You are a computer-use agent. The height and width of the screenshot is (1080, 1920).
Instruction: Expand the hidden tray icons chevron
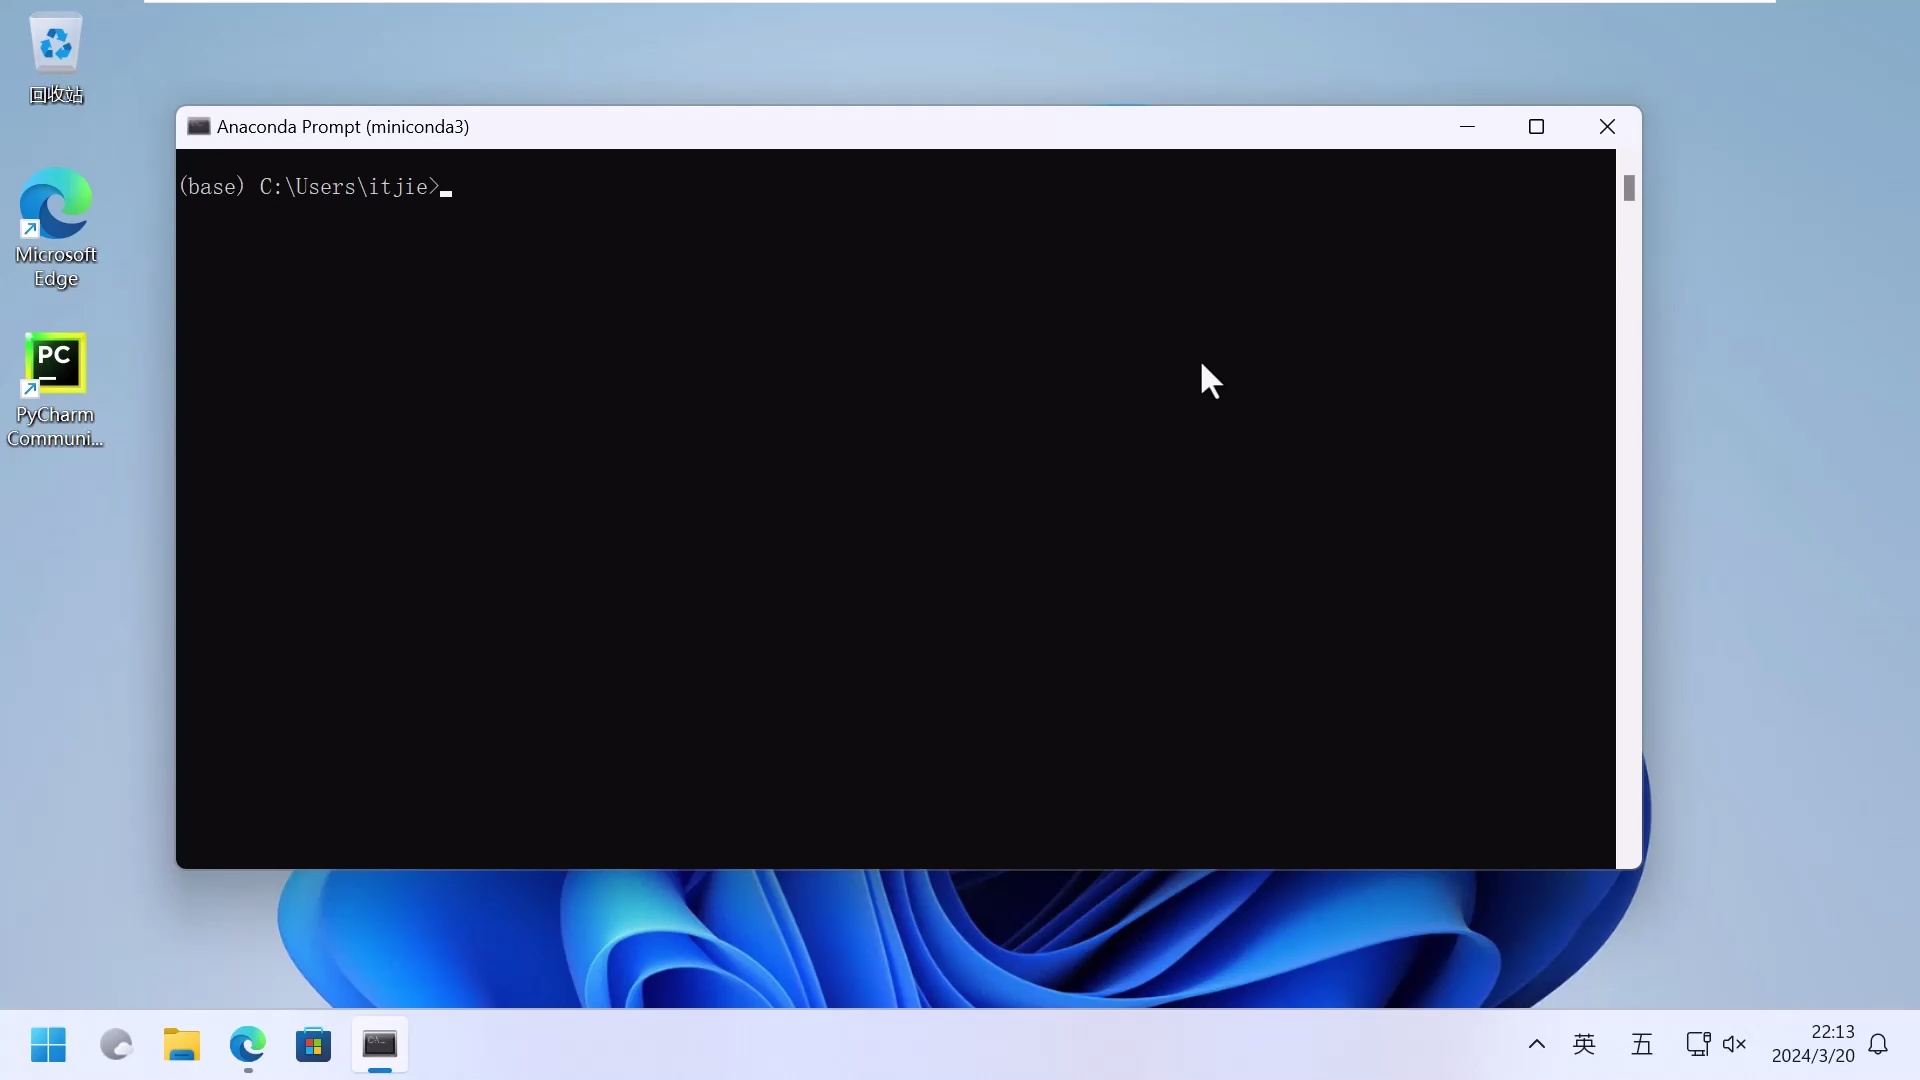pos(1536,1044)
